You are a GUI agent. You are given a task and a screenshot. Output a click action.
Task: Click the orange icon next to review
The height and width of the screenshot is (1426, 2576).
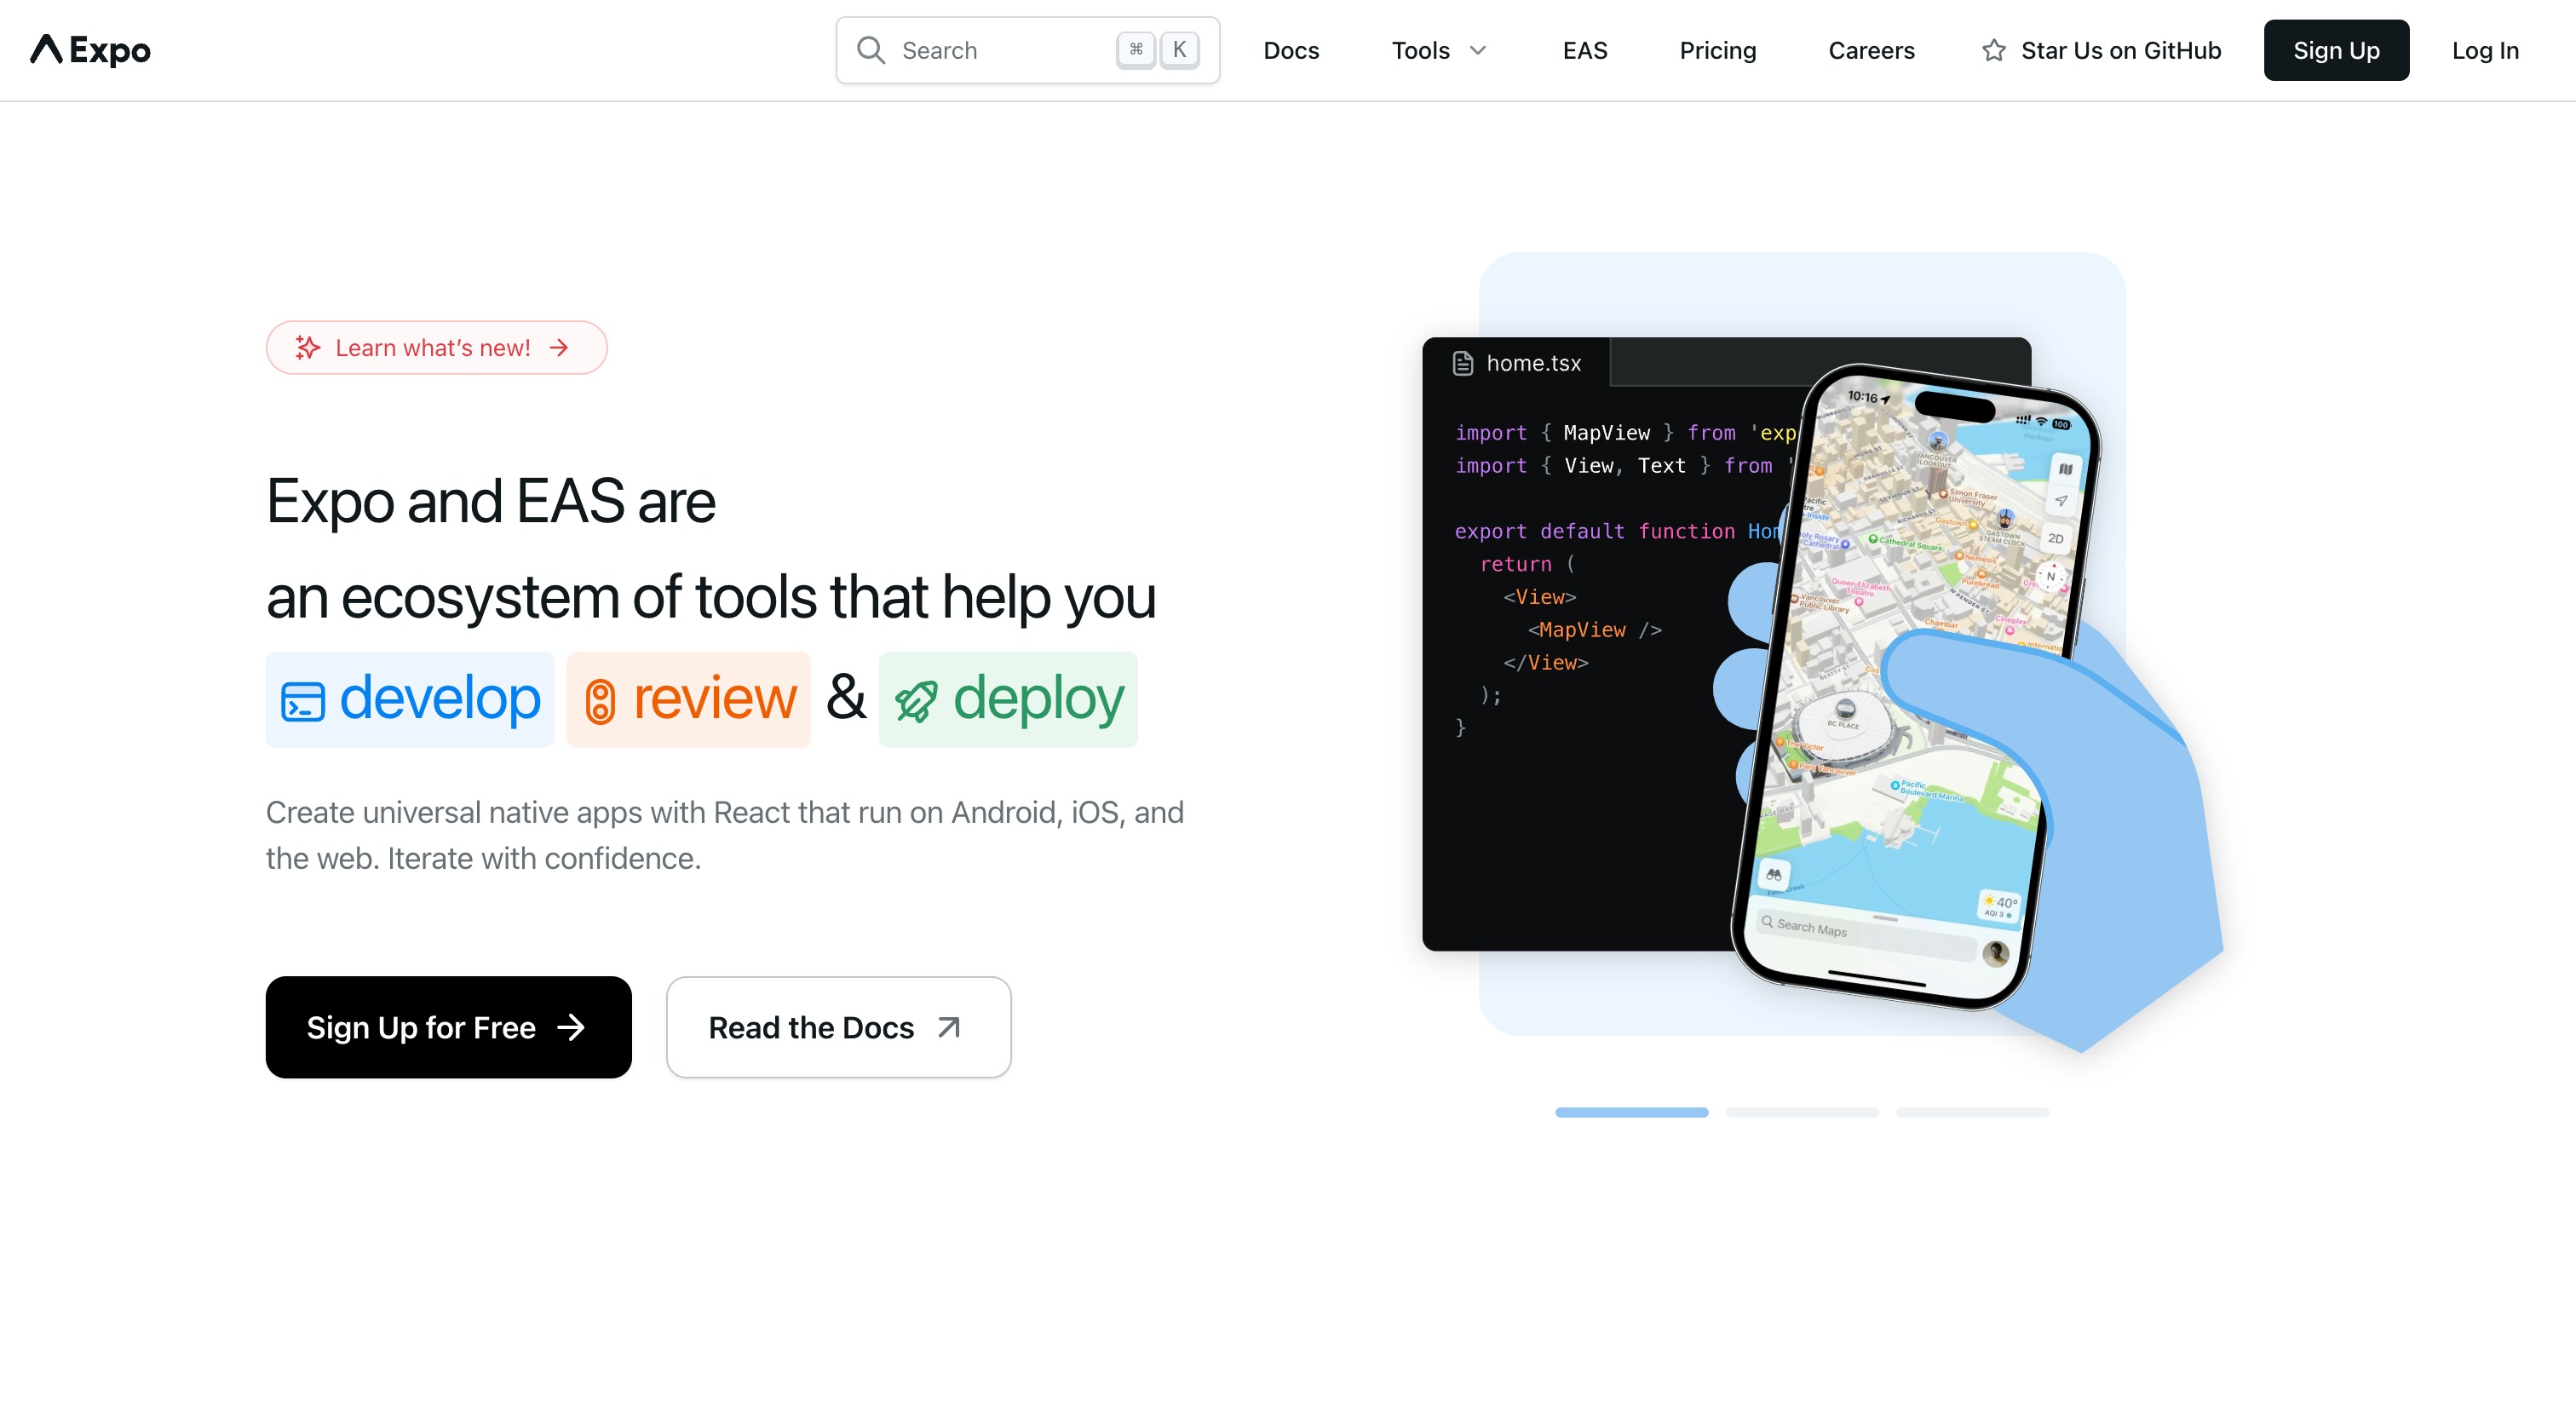[x=600, y=702]
